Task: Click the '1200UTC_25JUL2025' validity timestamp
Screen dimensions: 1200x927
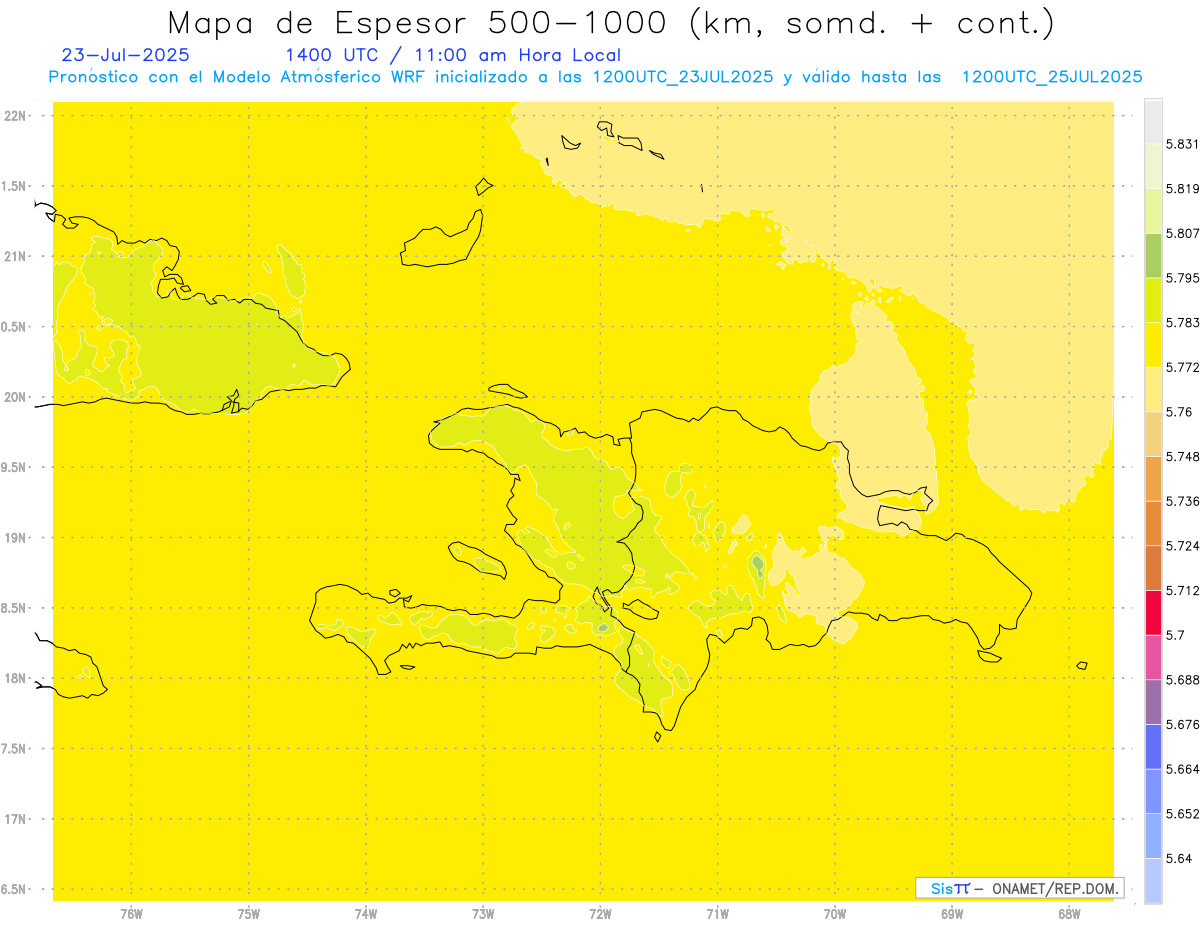Action: 1051,77
